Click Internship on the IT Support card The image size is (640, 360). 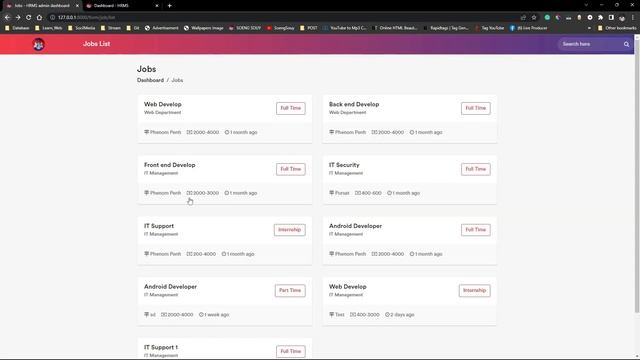[x=289, y=230]
